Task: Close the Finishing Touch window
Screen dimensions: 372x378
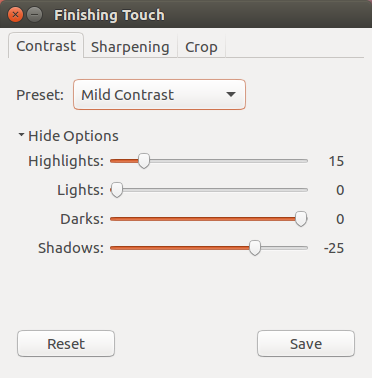Action: pyautogui.click(x=15, y=15)
